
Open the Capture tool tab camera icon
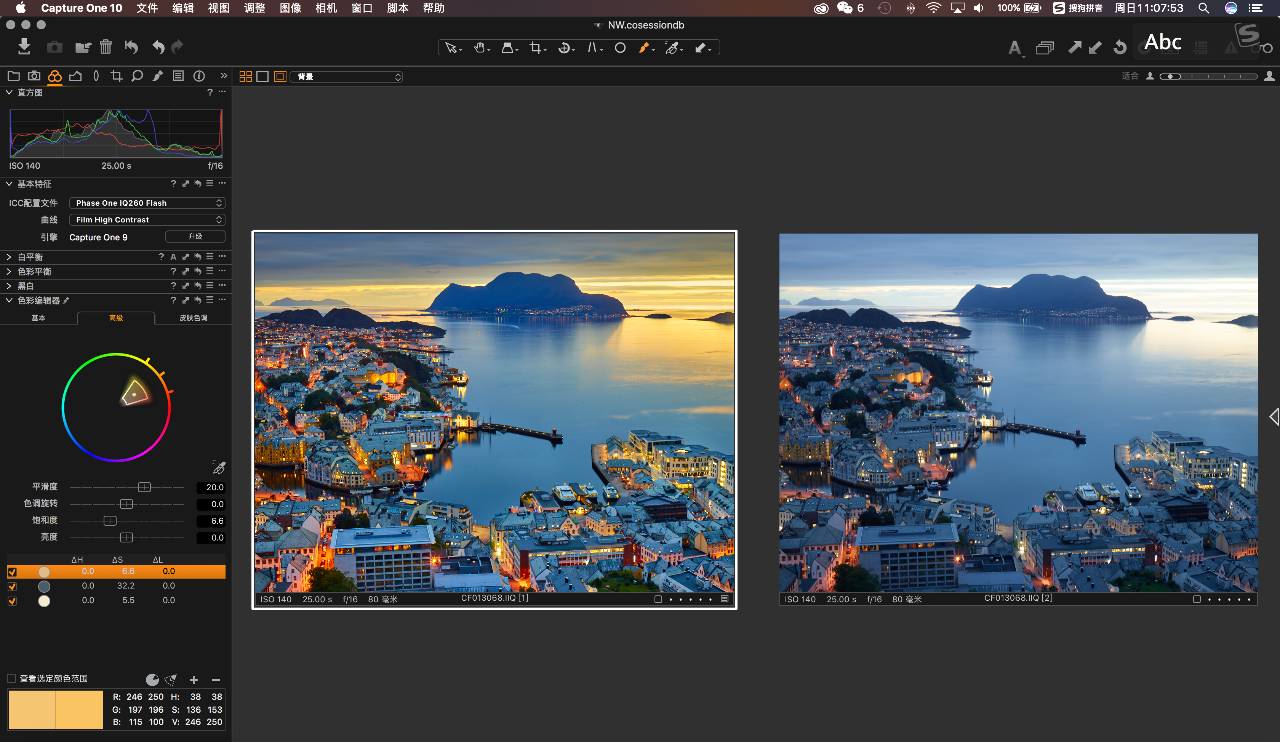point(33,76)
